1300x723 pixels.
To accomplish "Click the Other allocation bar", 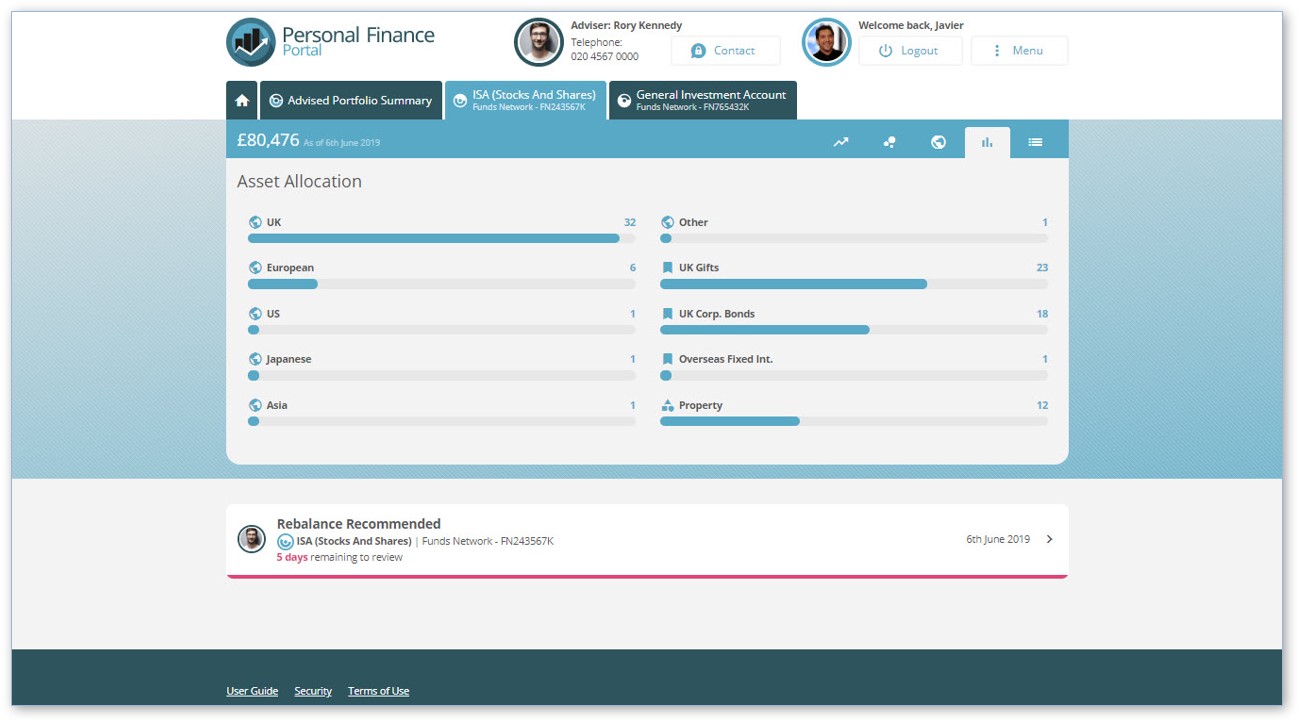I will click(854, 238).
